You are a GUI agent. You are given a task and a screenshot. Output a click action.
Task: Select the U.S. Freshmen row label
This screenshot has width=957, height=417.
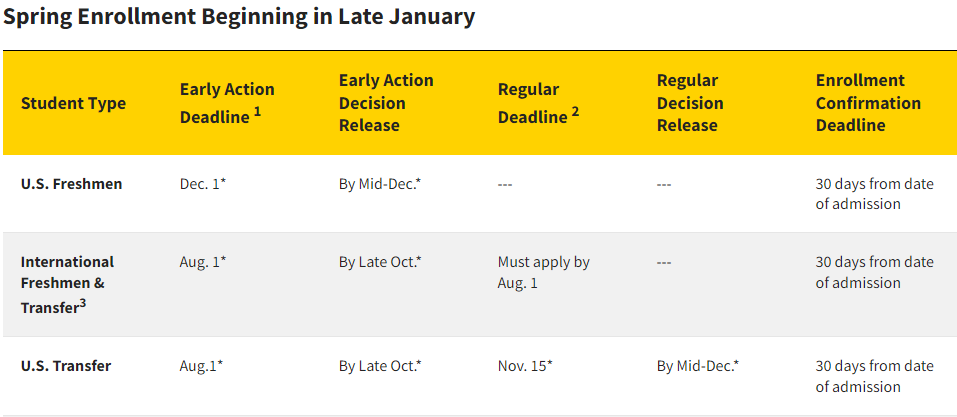click(x=71, y=184)
